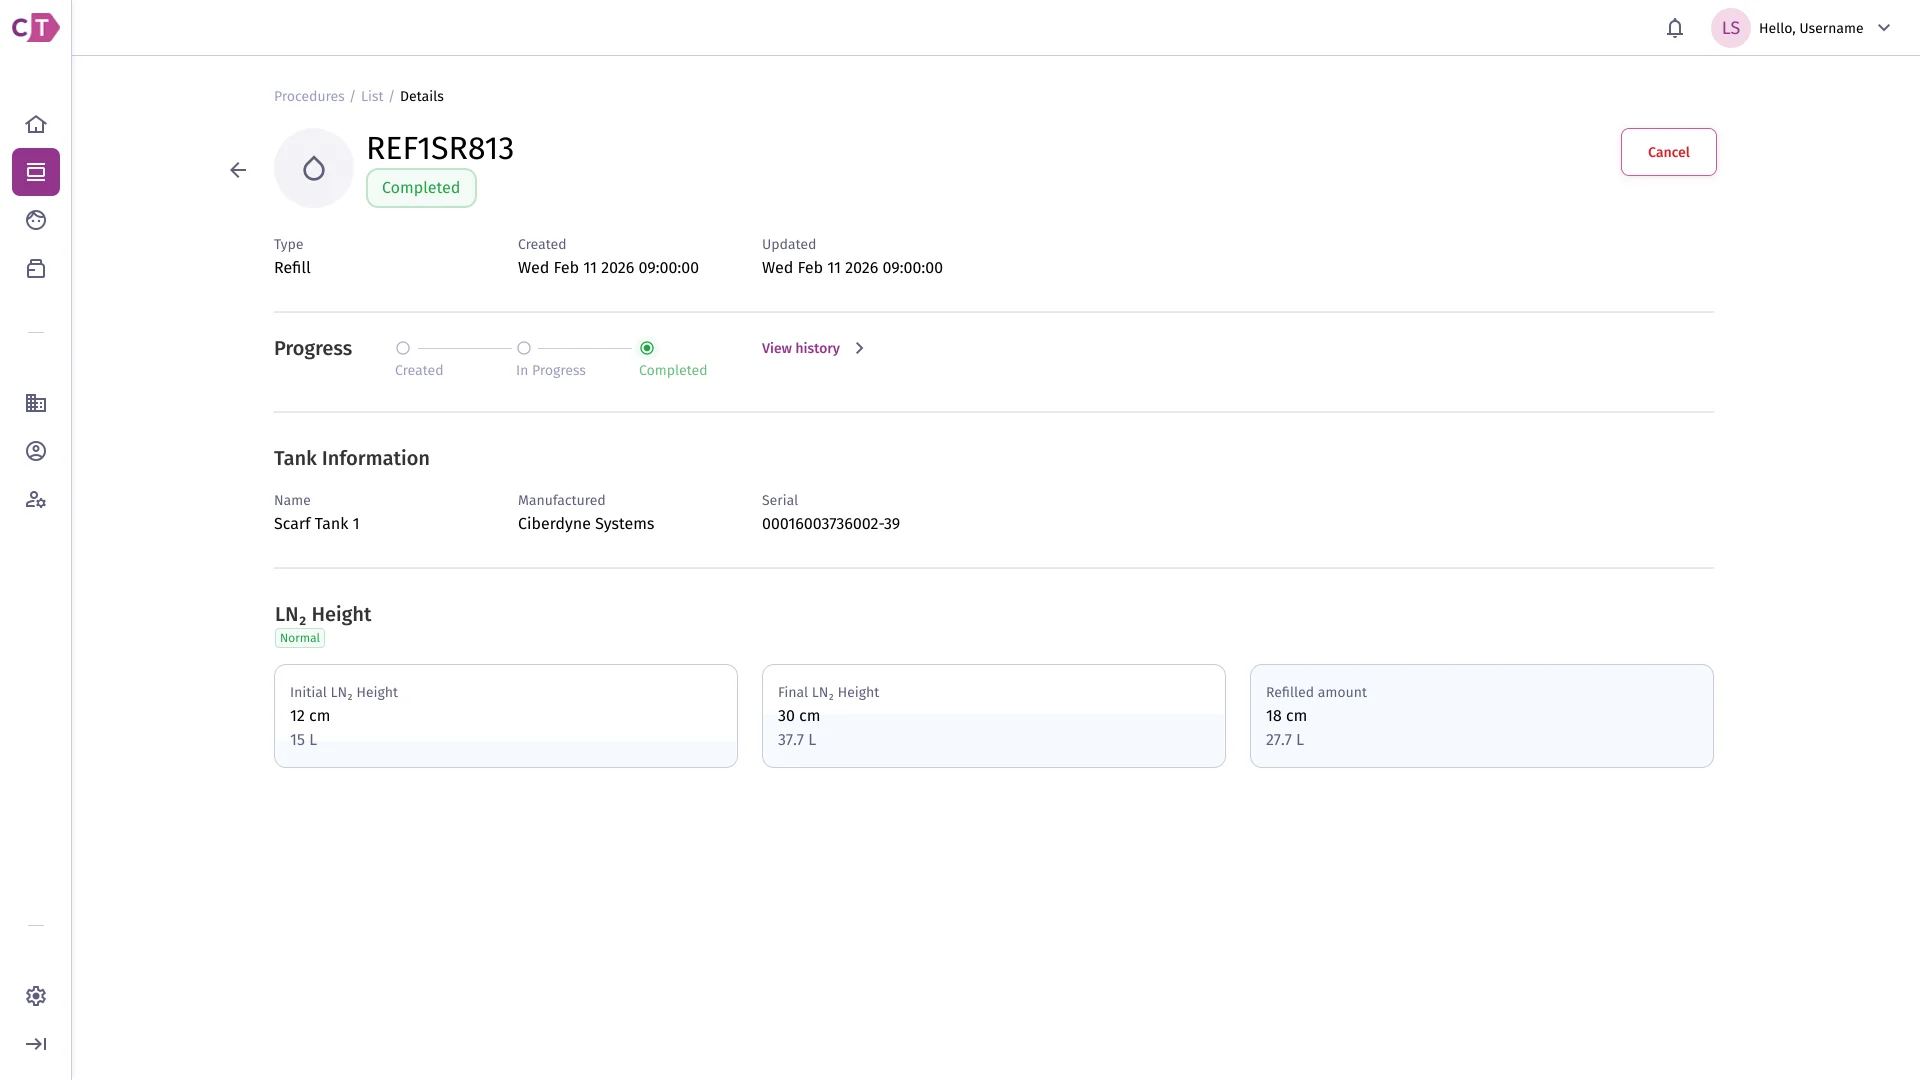The image size is (1920, 1080).
Task: Open the user profile circle icon
Action: (x=36, y=451)
